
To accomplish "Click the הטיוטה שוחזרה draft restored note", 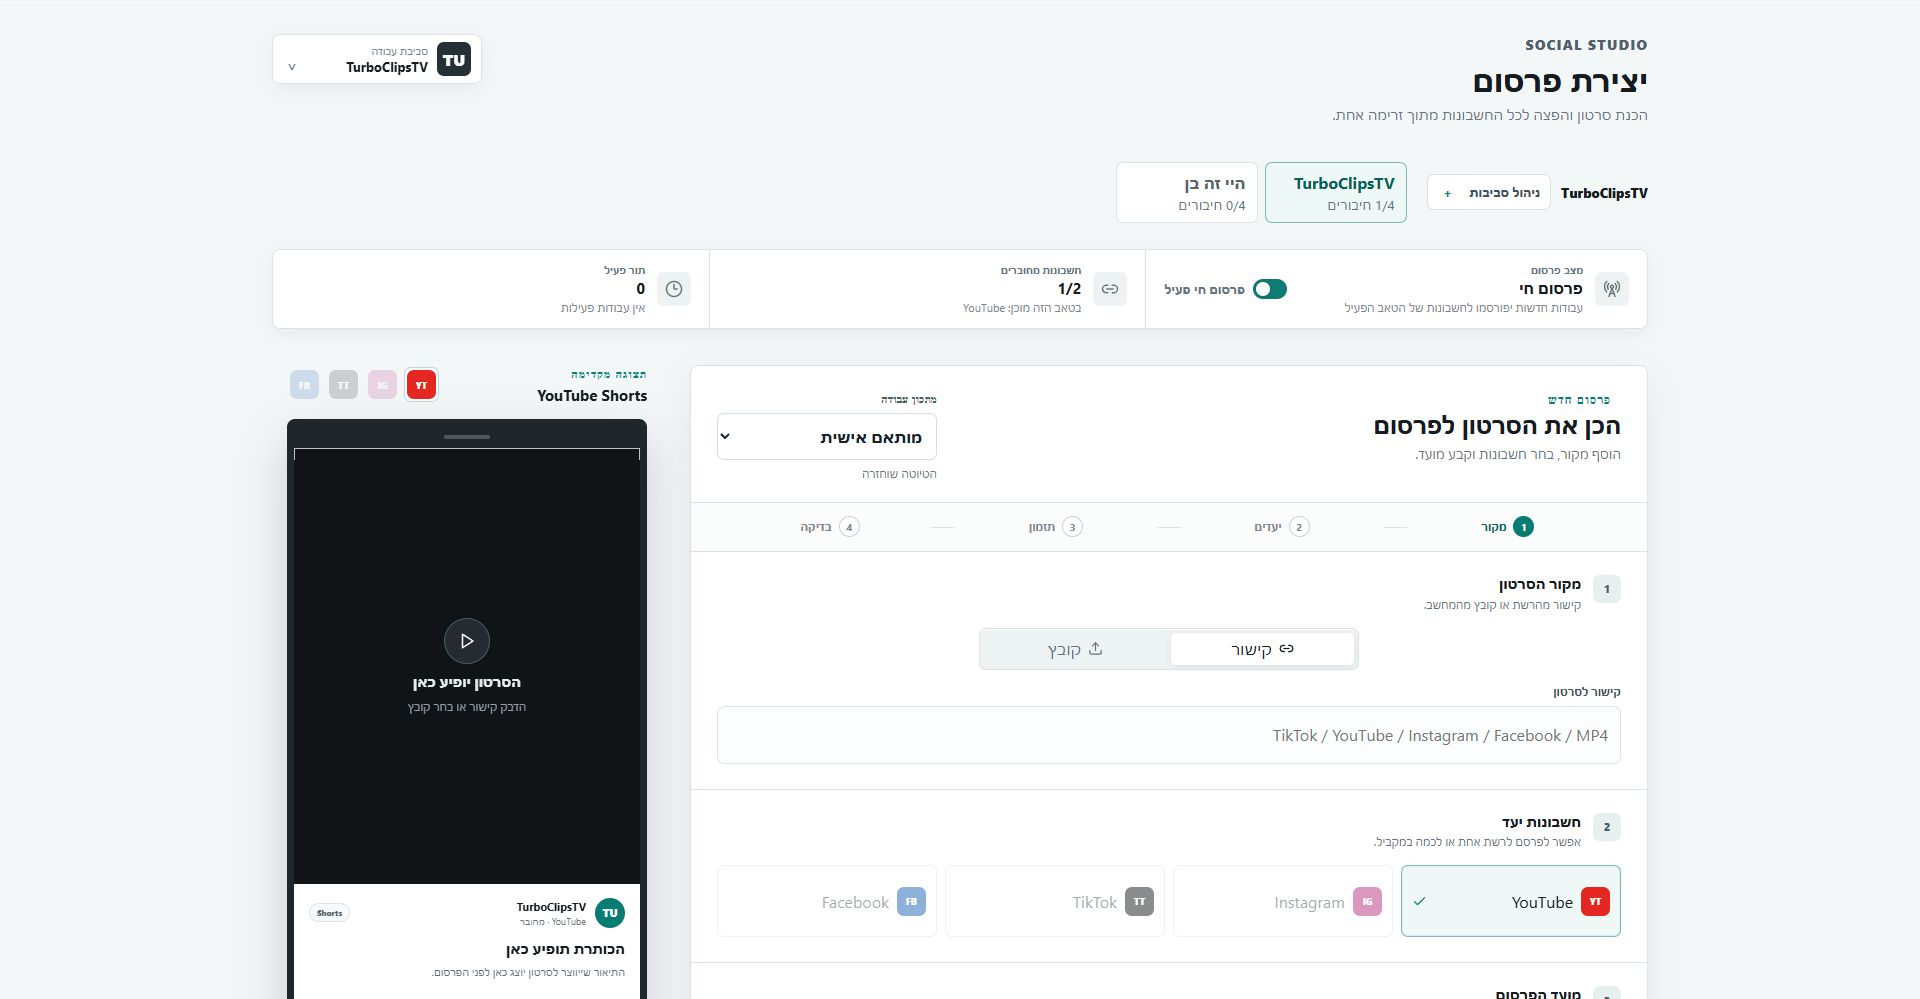I will [899, 474].
